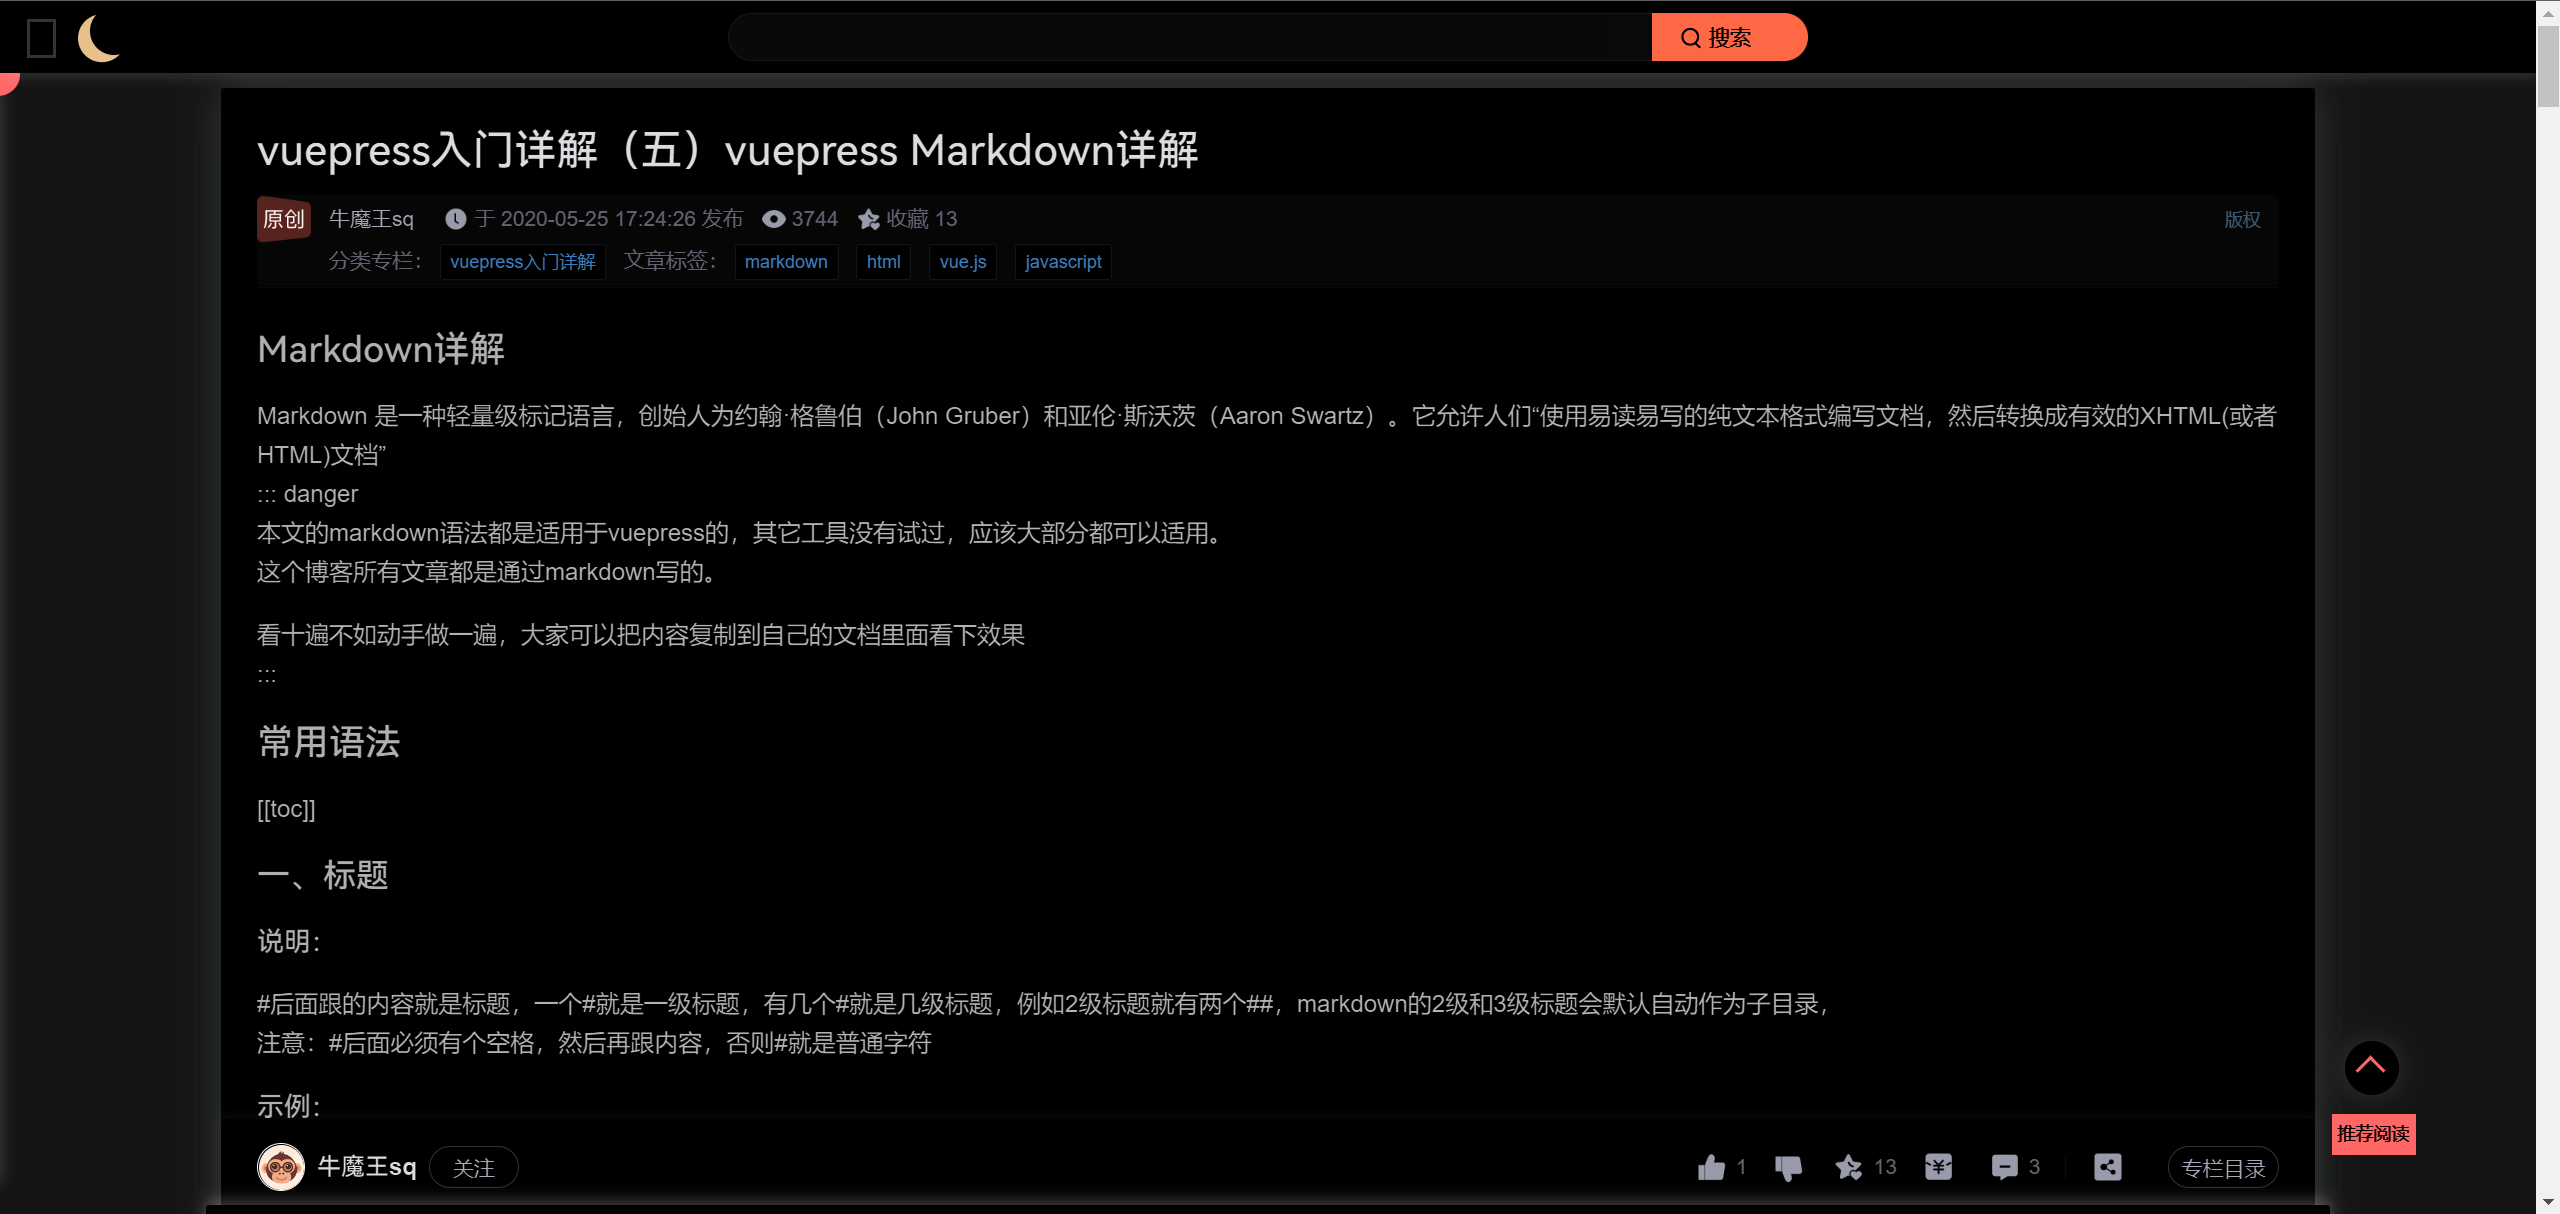Click the rectangle icon at top-left
Viewport: 2560px width, 1214px height.
tap(41, 39)
